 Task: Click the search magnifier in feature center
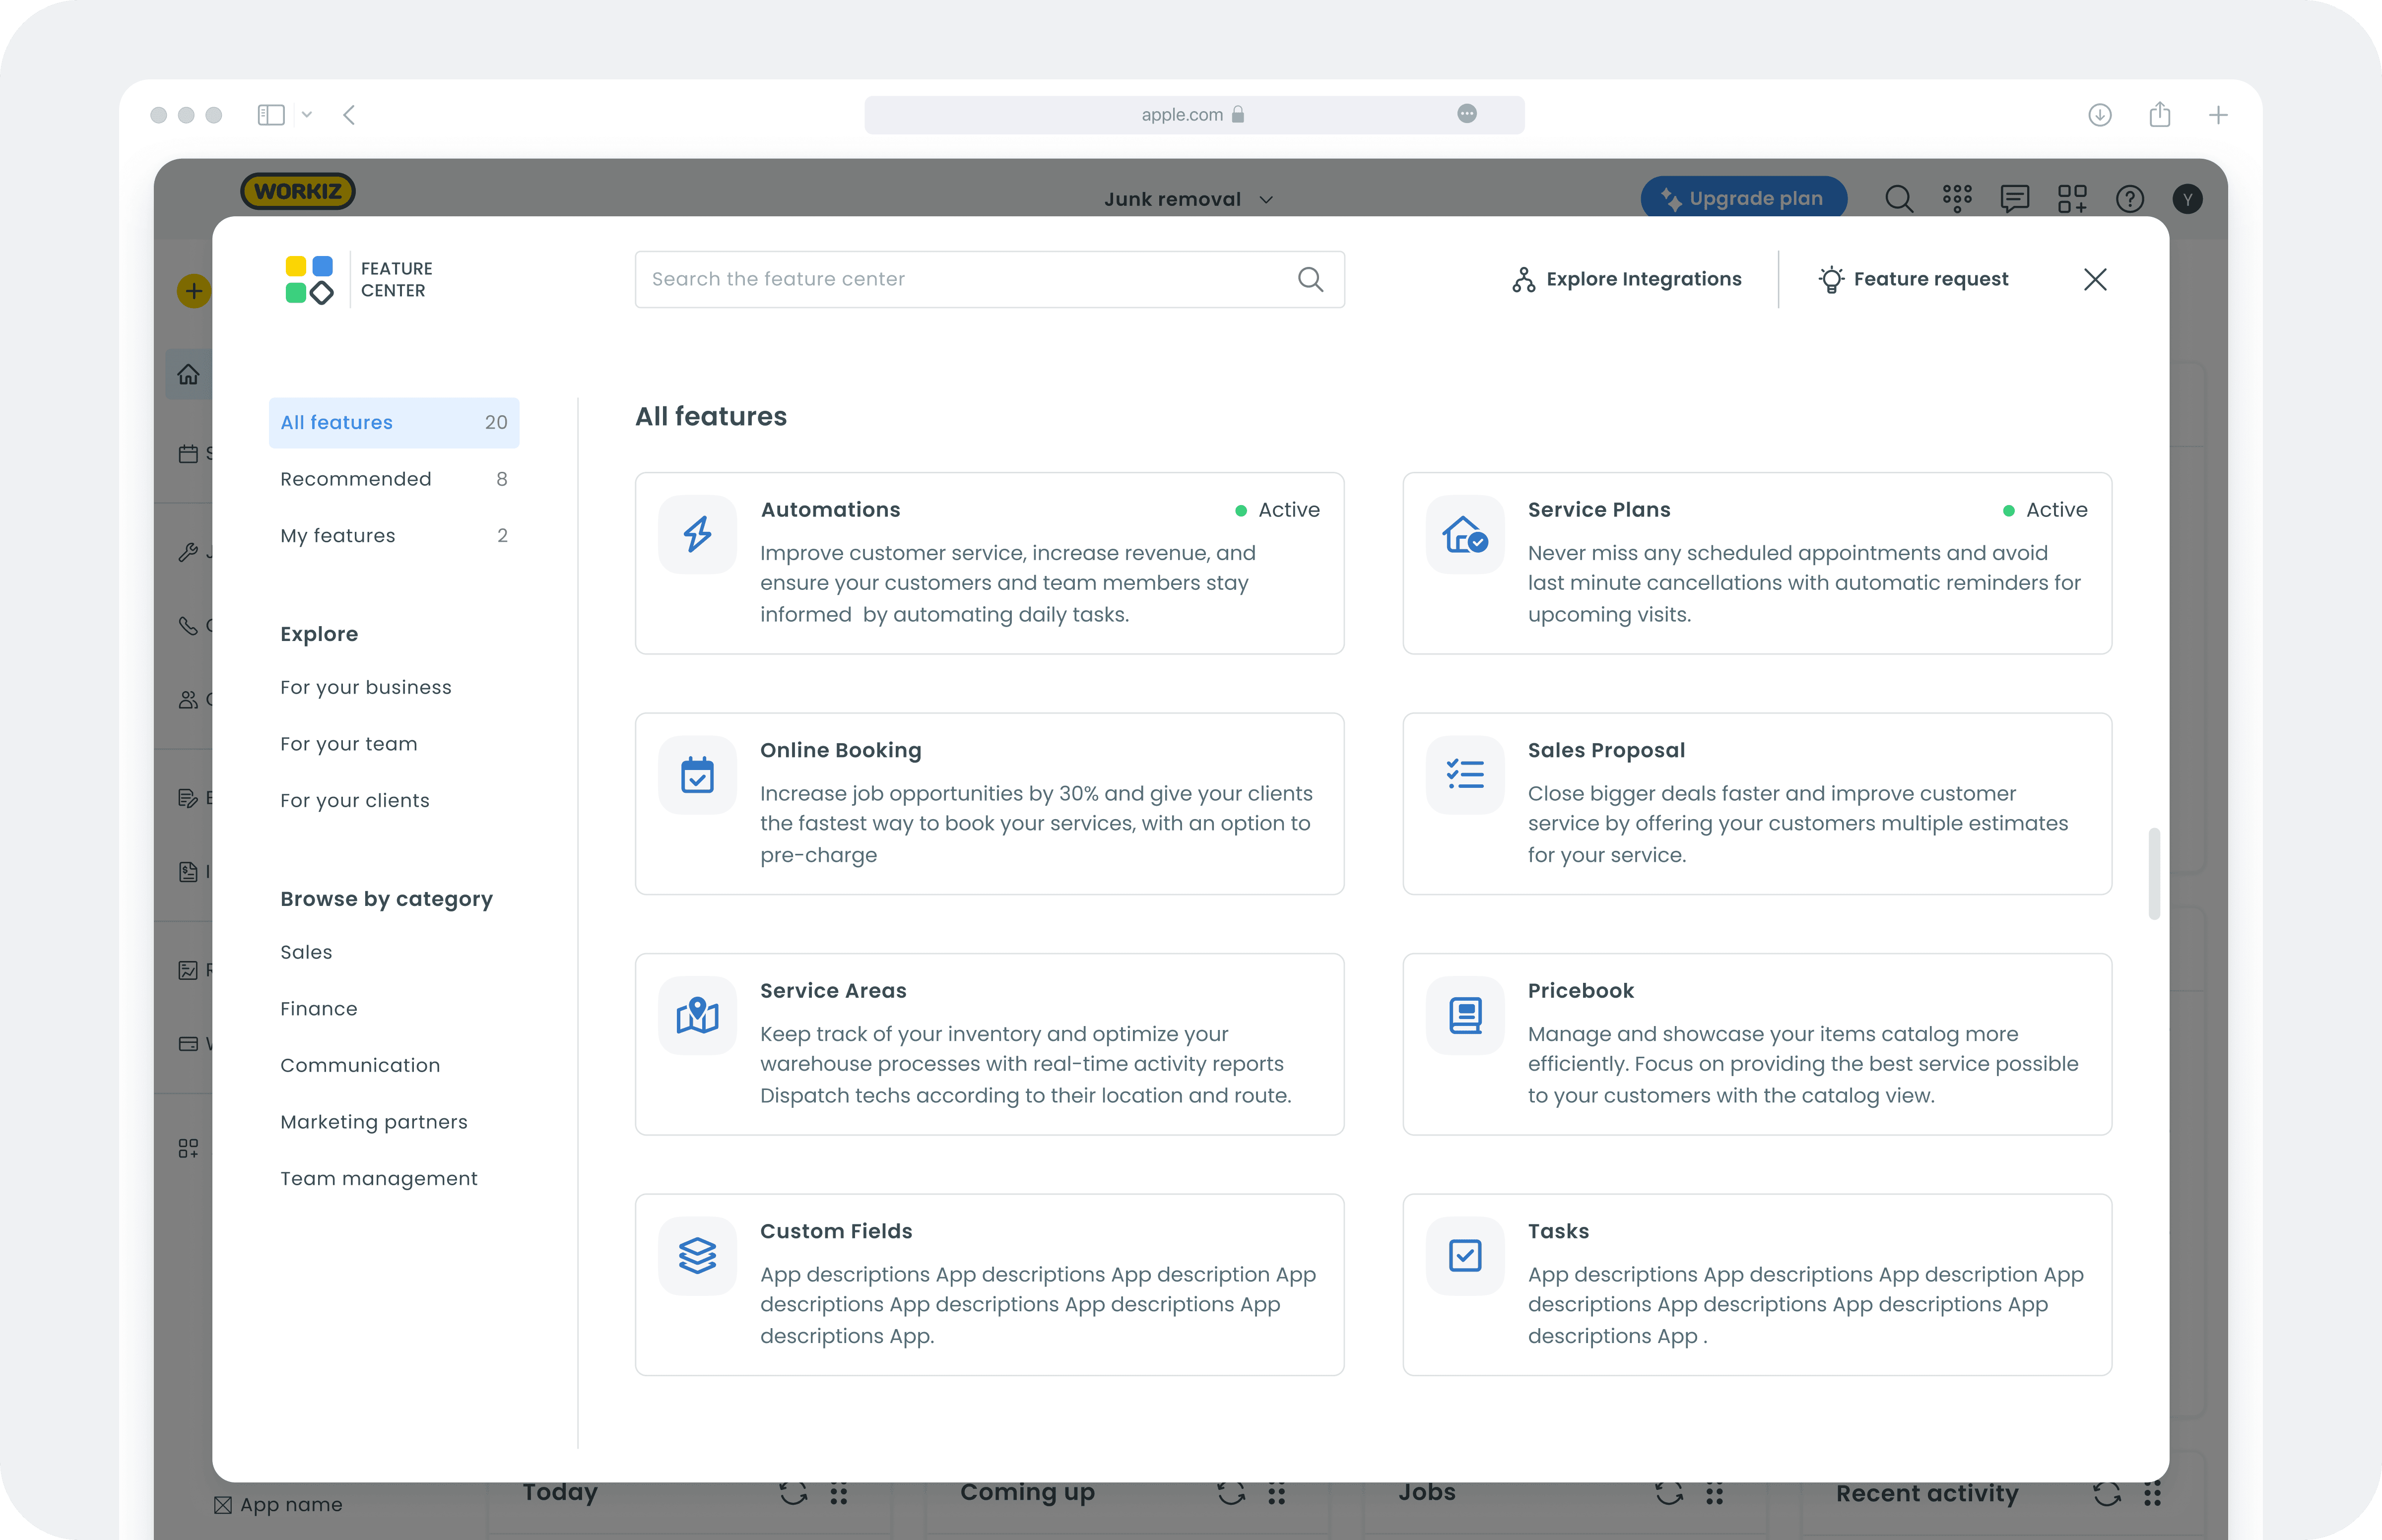[1310, 280]
